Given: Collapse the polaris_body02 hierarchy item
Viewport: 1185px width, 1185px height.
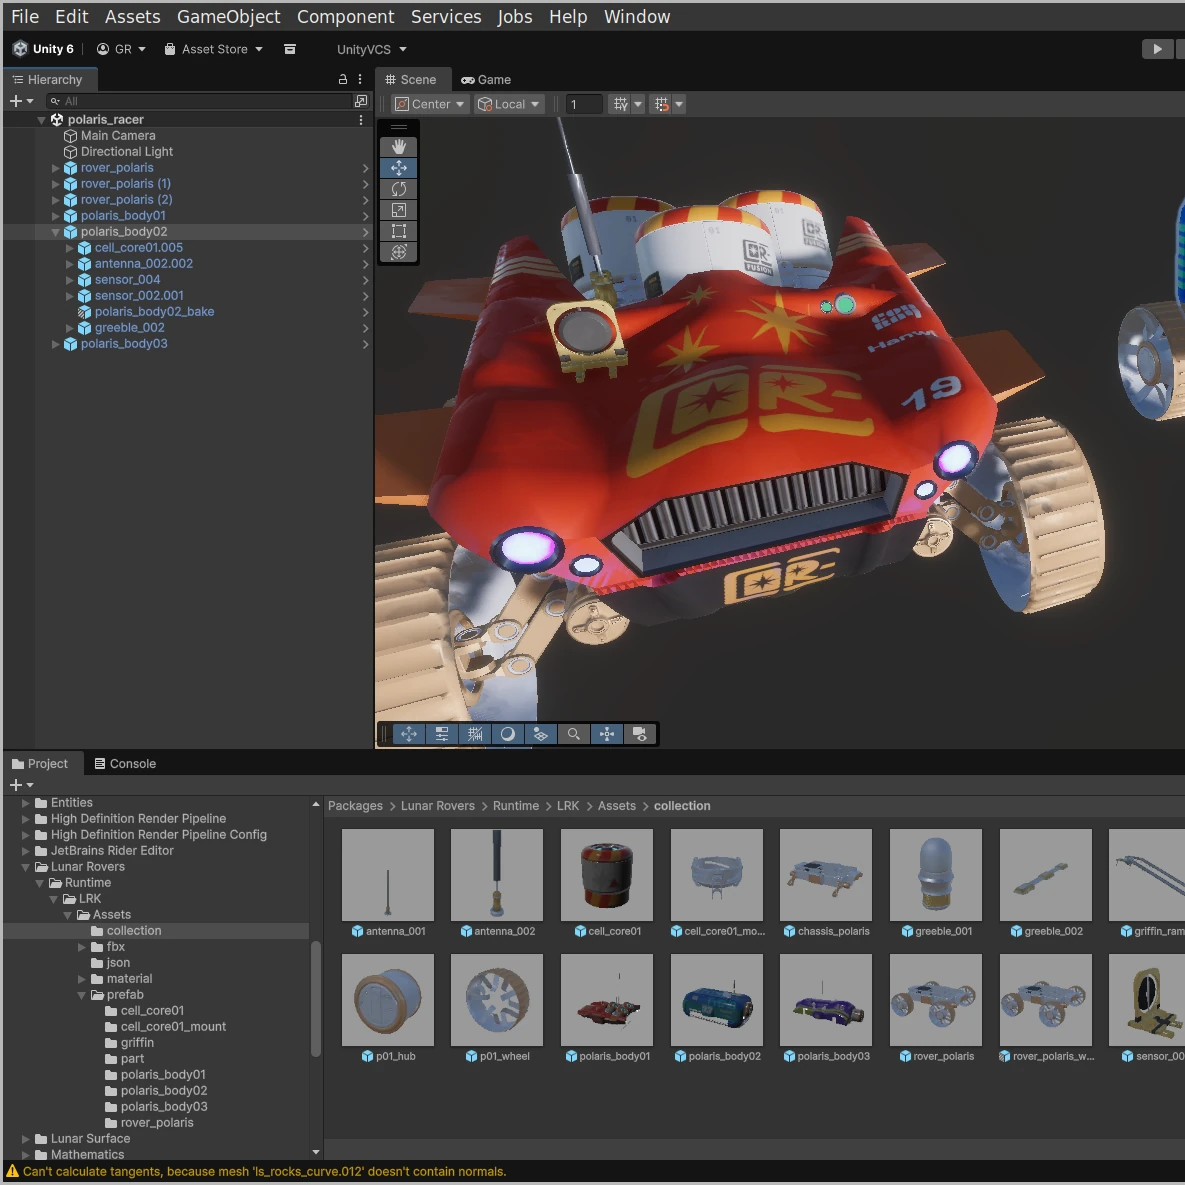Looking at the screenshot, I should pyautogui.click(x=55, y=232).
